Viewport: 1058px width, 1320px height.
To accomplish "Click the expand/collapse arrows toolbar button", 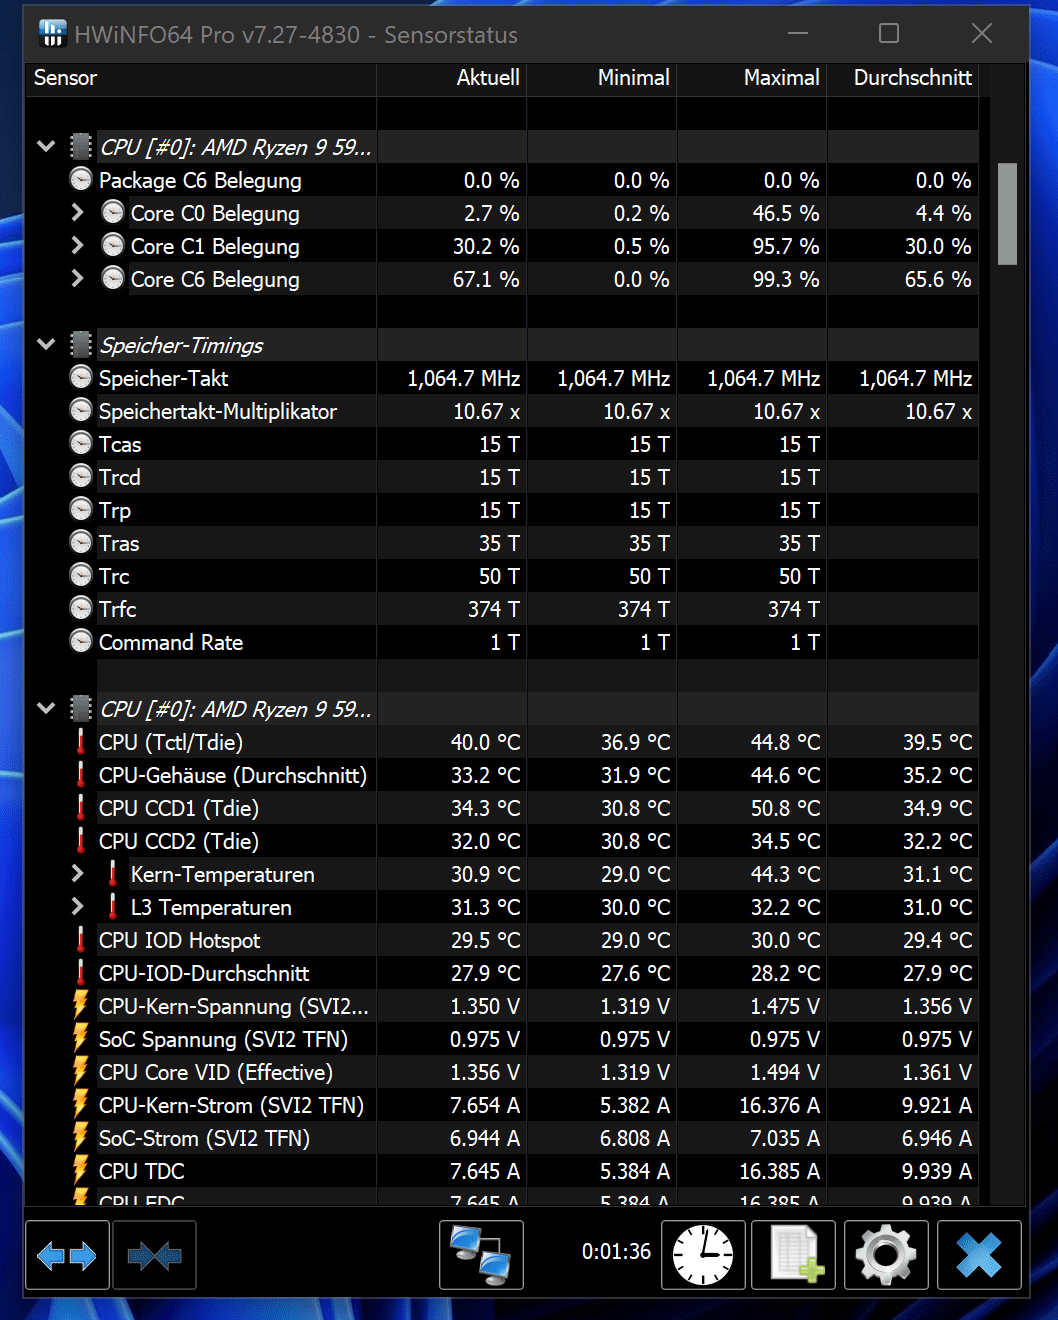I will [x=67, y=1255].
